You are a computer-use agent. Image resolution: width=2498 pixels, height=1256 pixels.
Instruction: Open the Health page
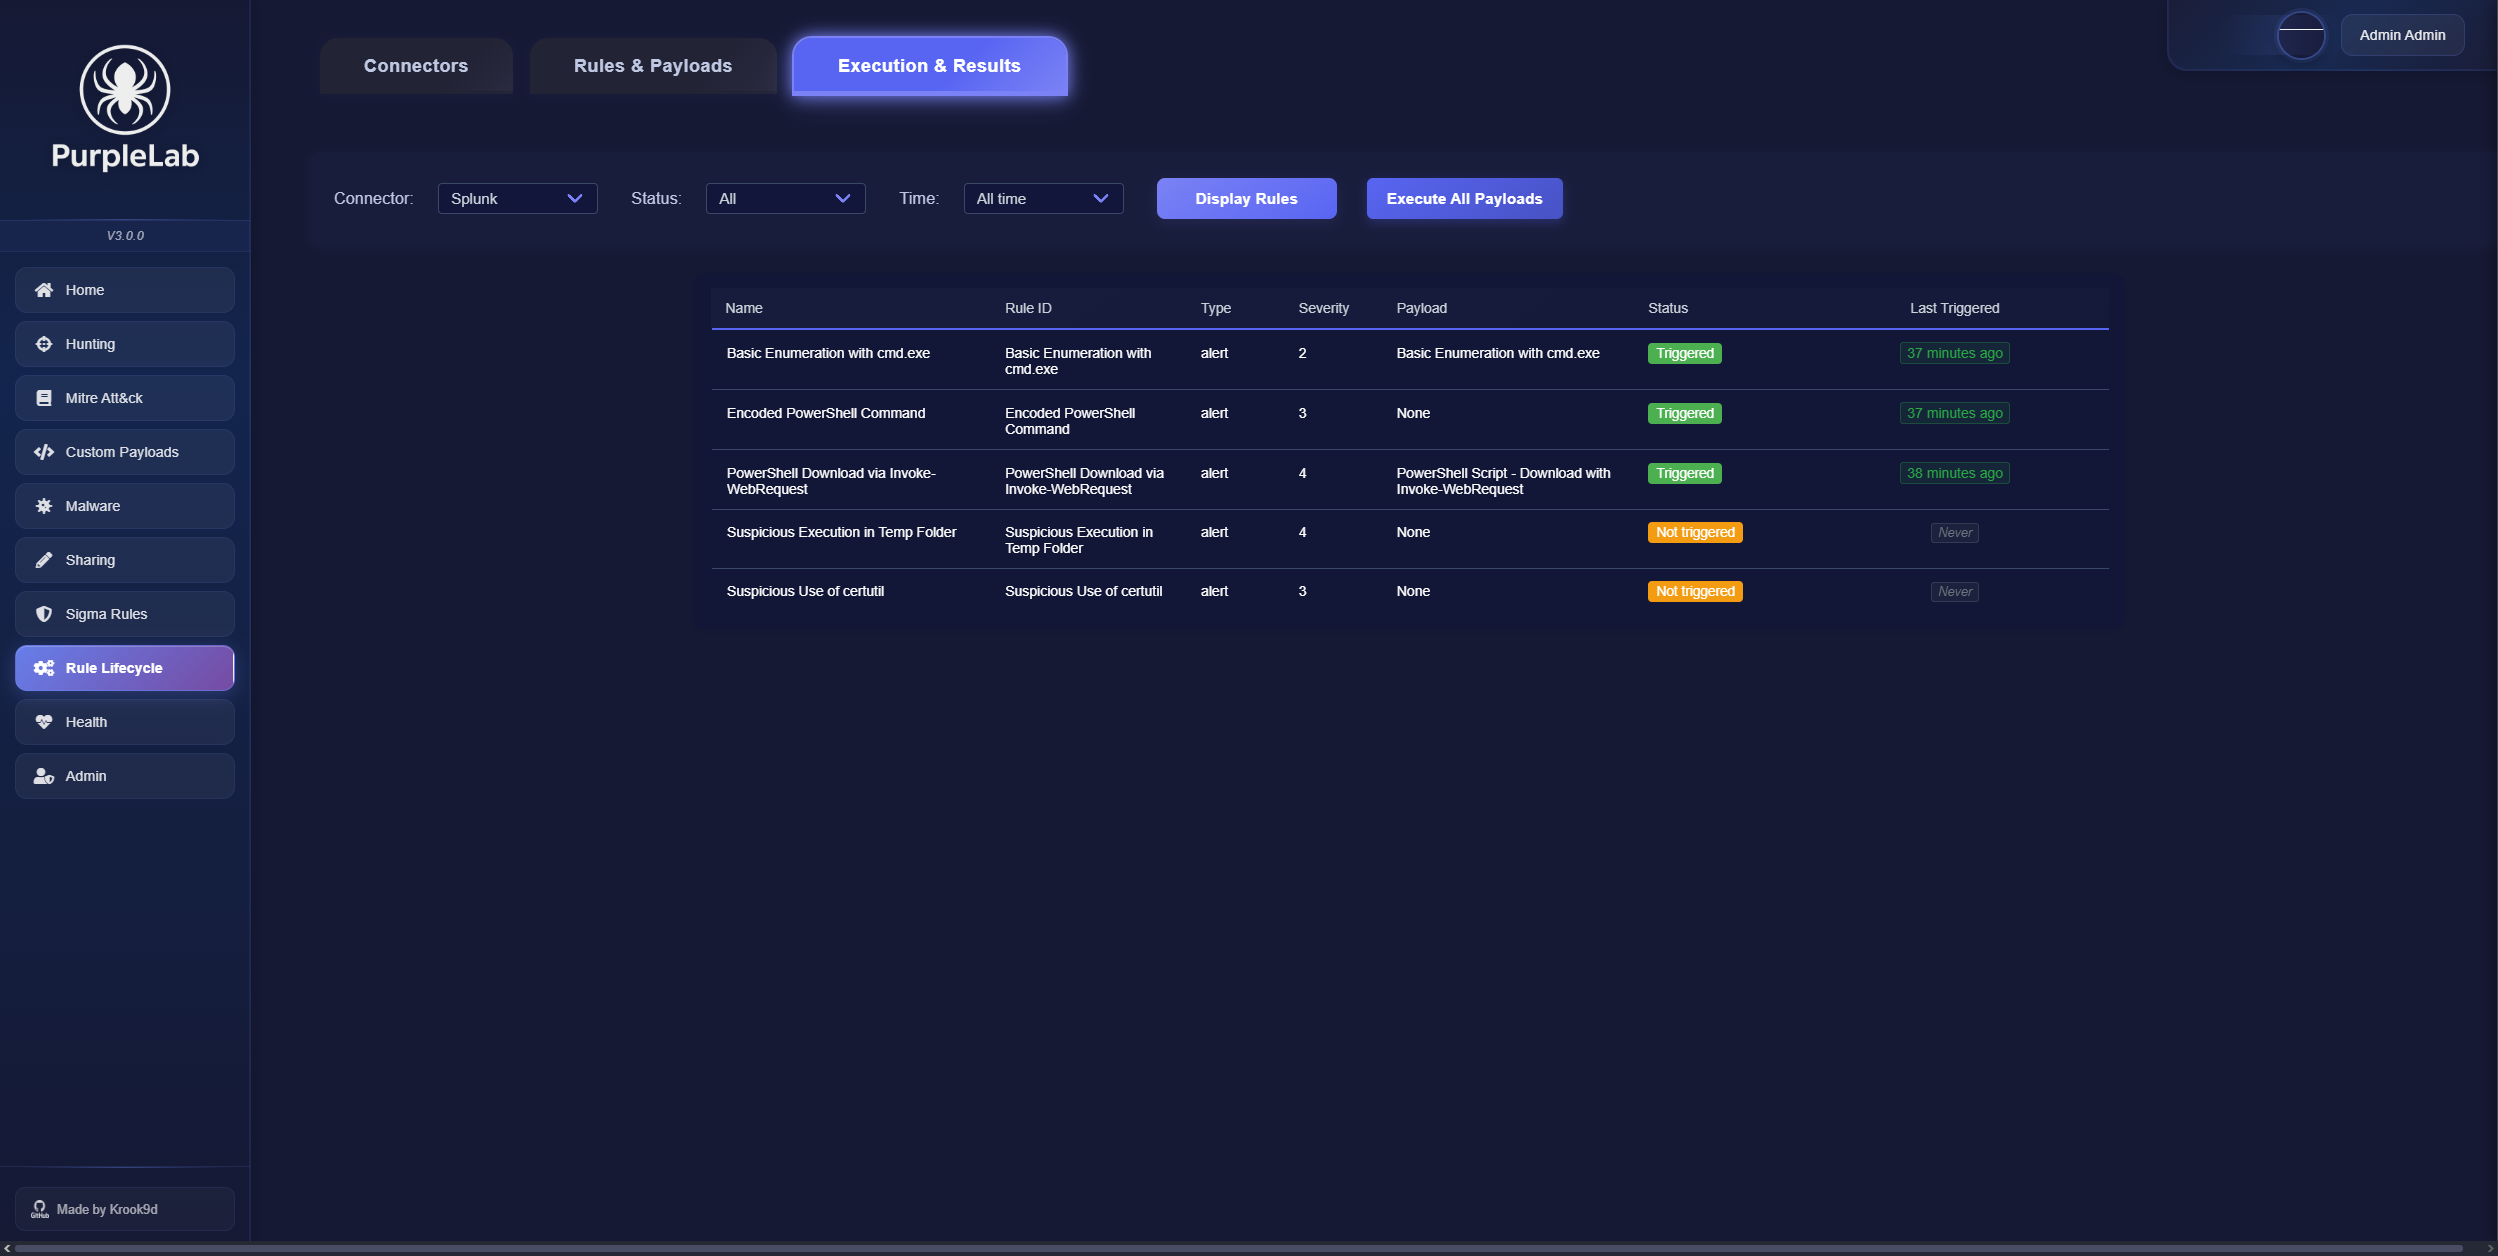(x=125, y=722)
